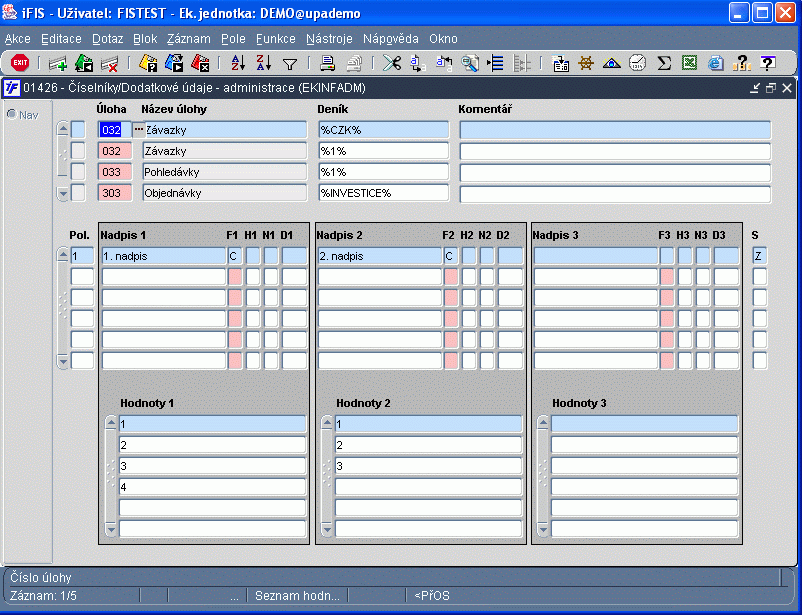
Task: Click the Úloha field with value 303
Action: 115,193
